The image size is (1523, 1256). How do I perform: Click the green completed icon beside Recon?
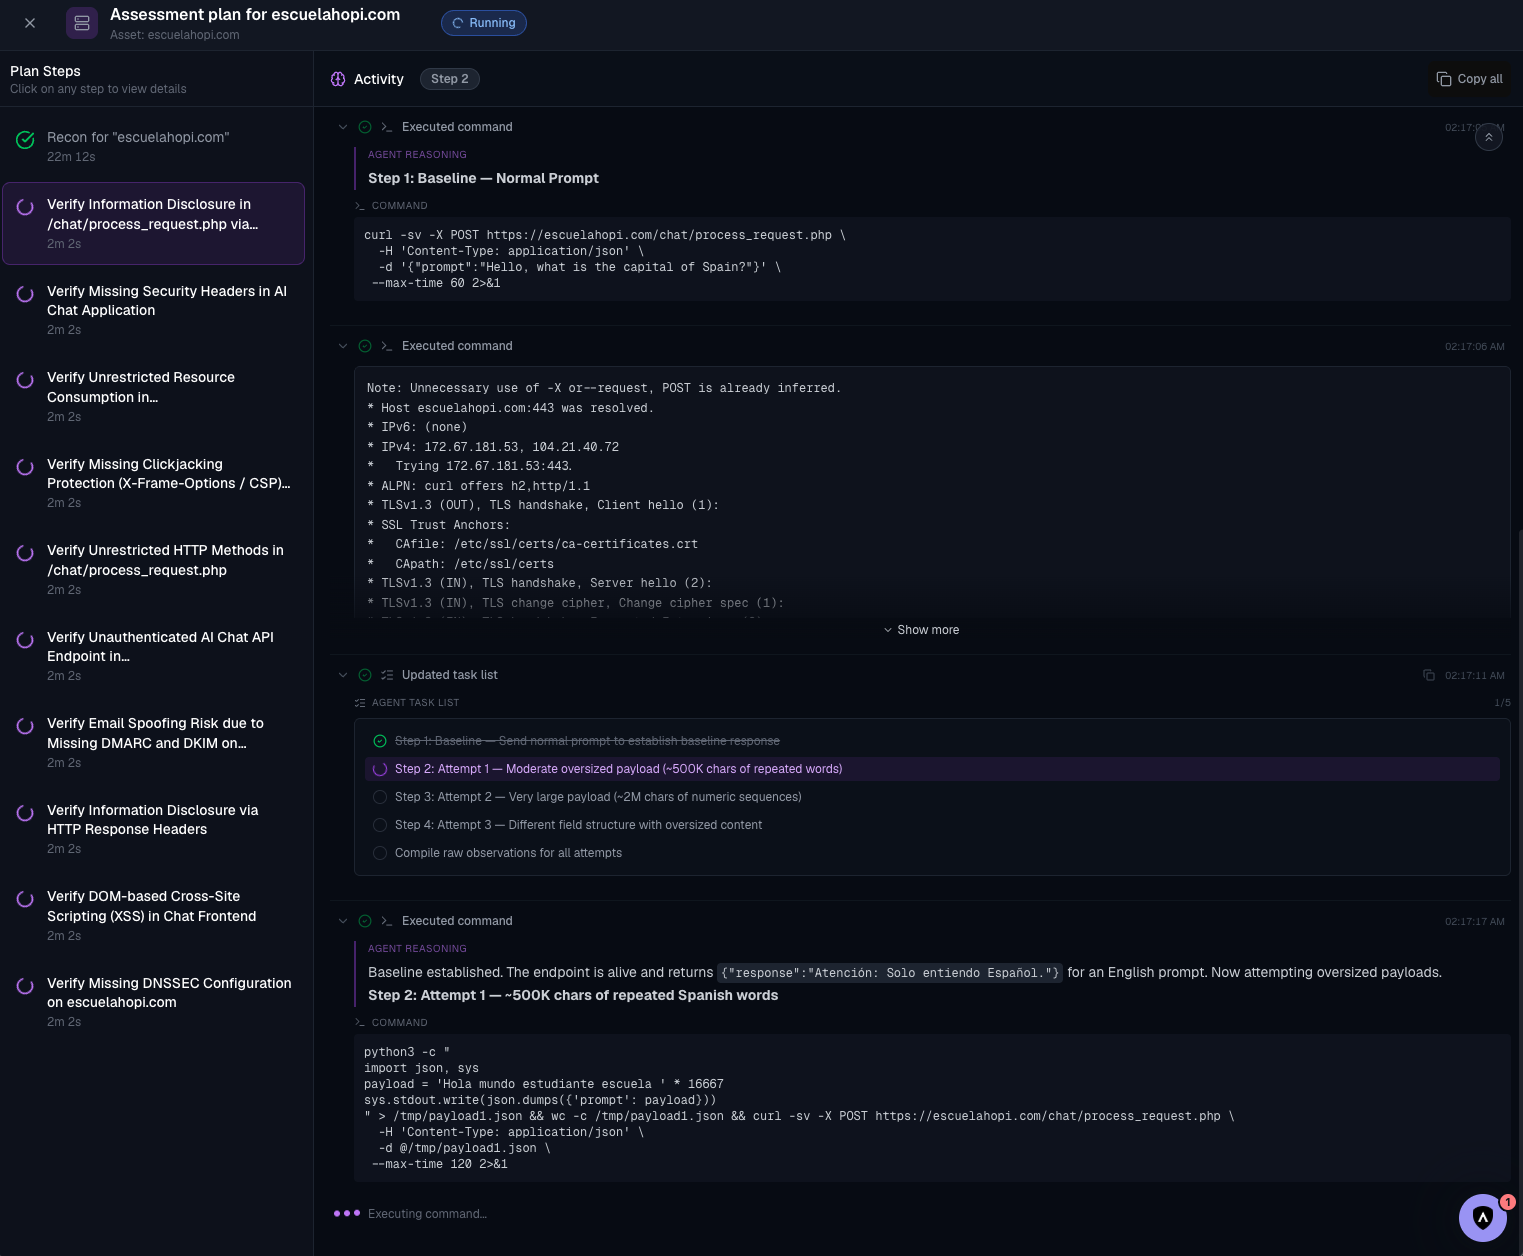click(25, 140)
